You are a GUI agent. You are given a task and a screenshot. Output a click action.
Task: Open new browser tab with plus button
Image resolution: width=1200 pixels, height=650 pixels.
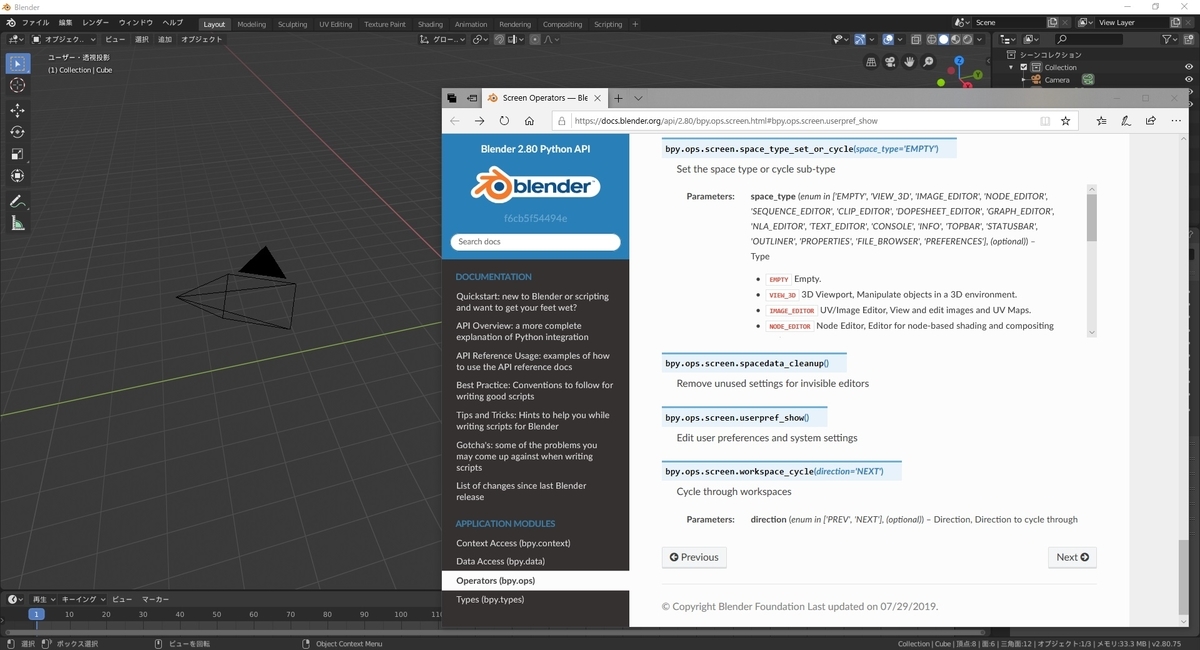[618, 98]
